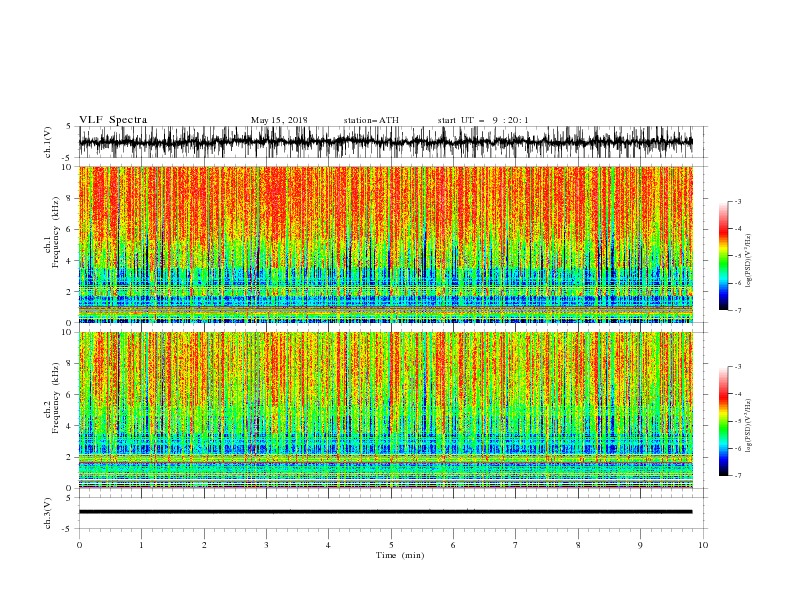Click the "-5" volt tick of ch.1 waveform

click(68, 158)
